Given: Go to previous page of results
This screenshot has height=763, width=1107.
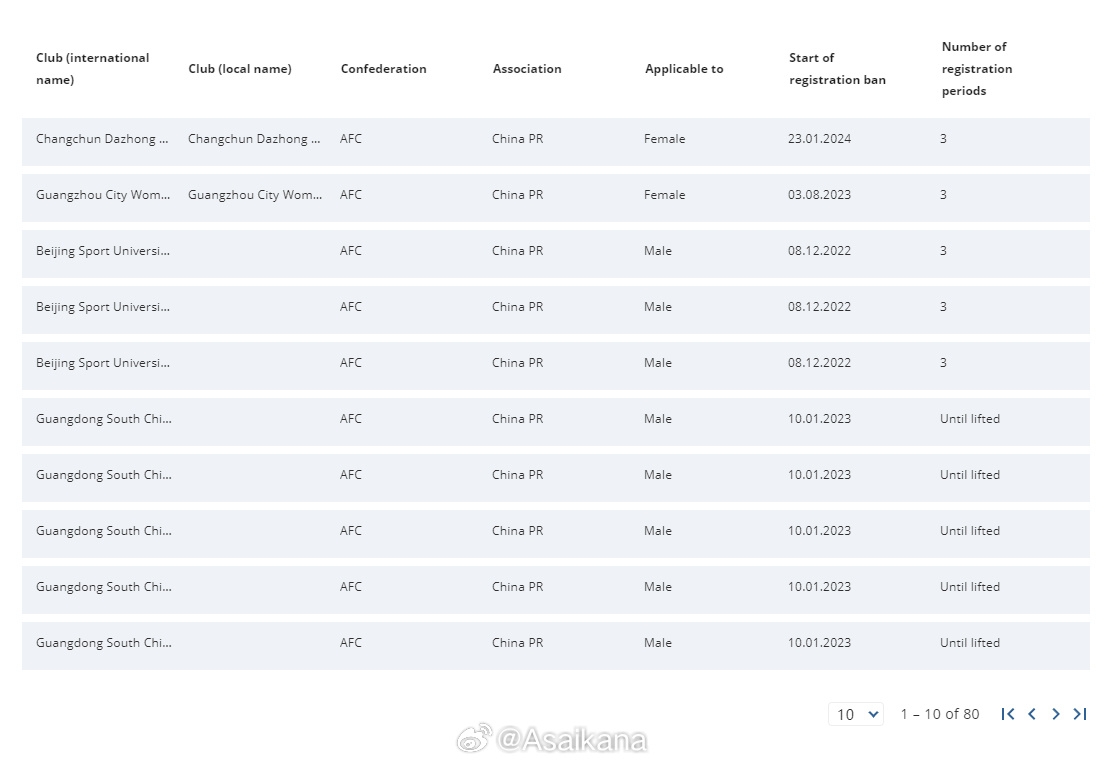Looking at the screenshot, I should tap(1031, 714).
